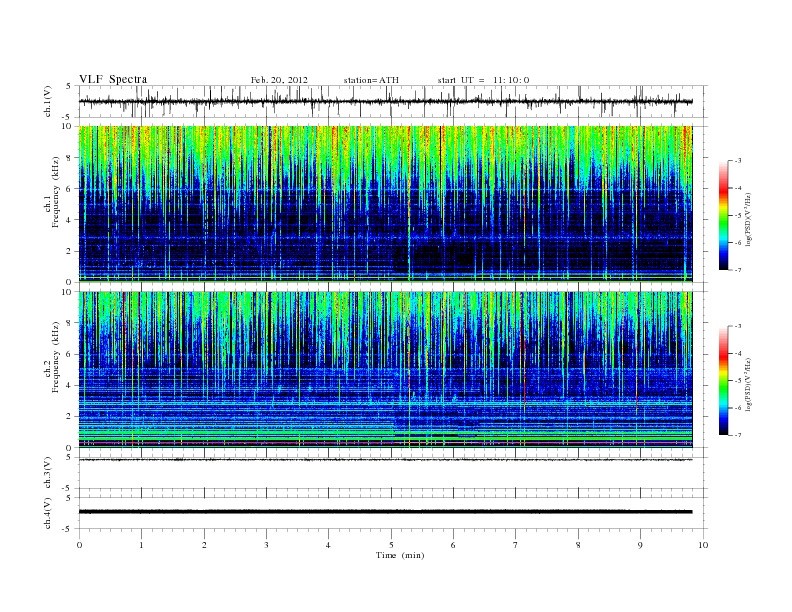Click the time axis tick label "10"

tap(703, 545)
